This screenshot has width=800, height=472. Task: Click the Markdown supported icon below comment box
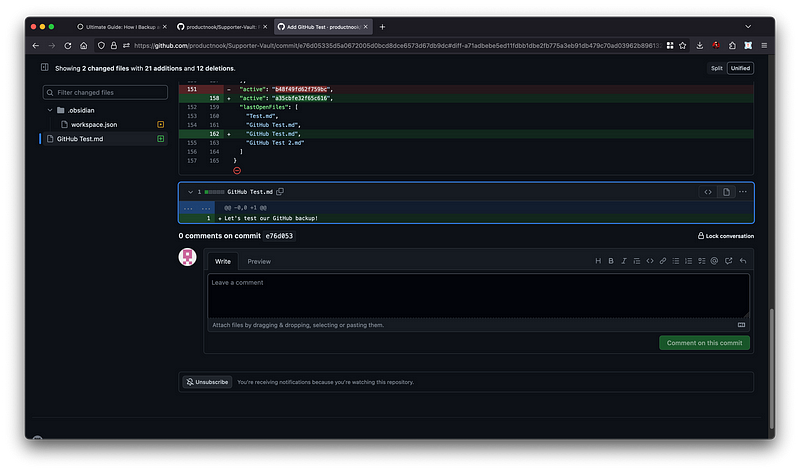tap(741, 325)
